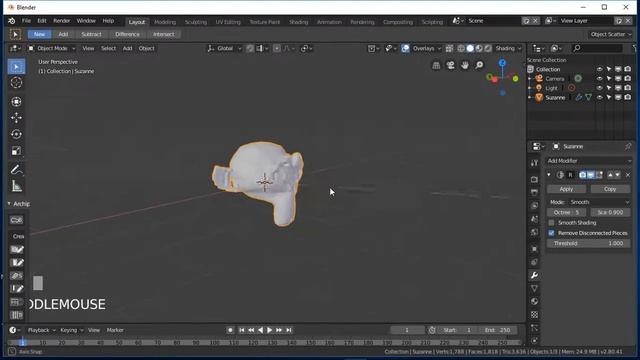
Task: Click the Intersect selection mode button
Action: pyautogui.click(x=164, y=34)
